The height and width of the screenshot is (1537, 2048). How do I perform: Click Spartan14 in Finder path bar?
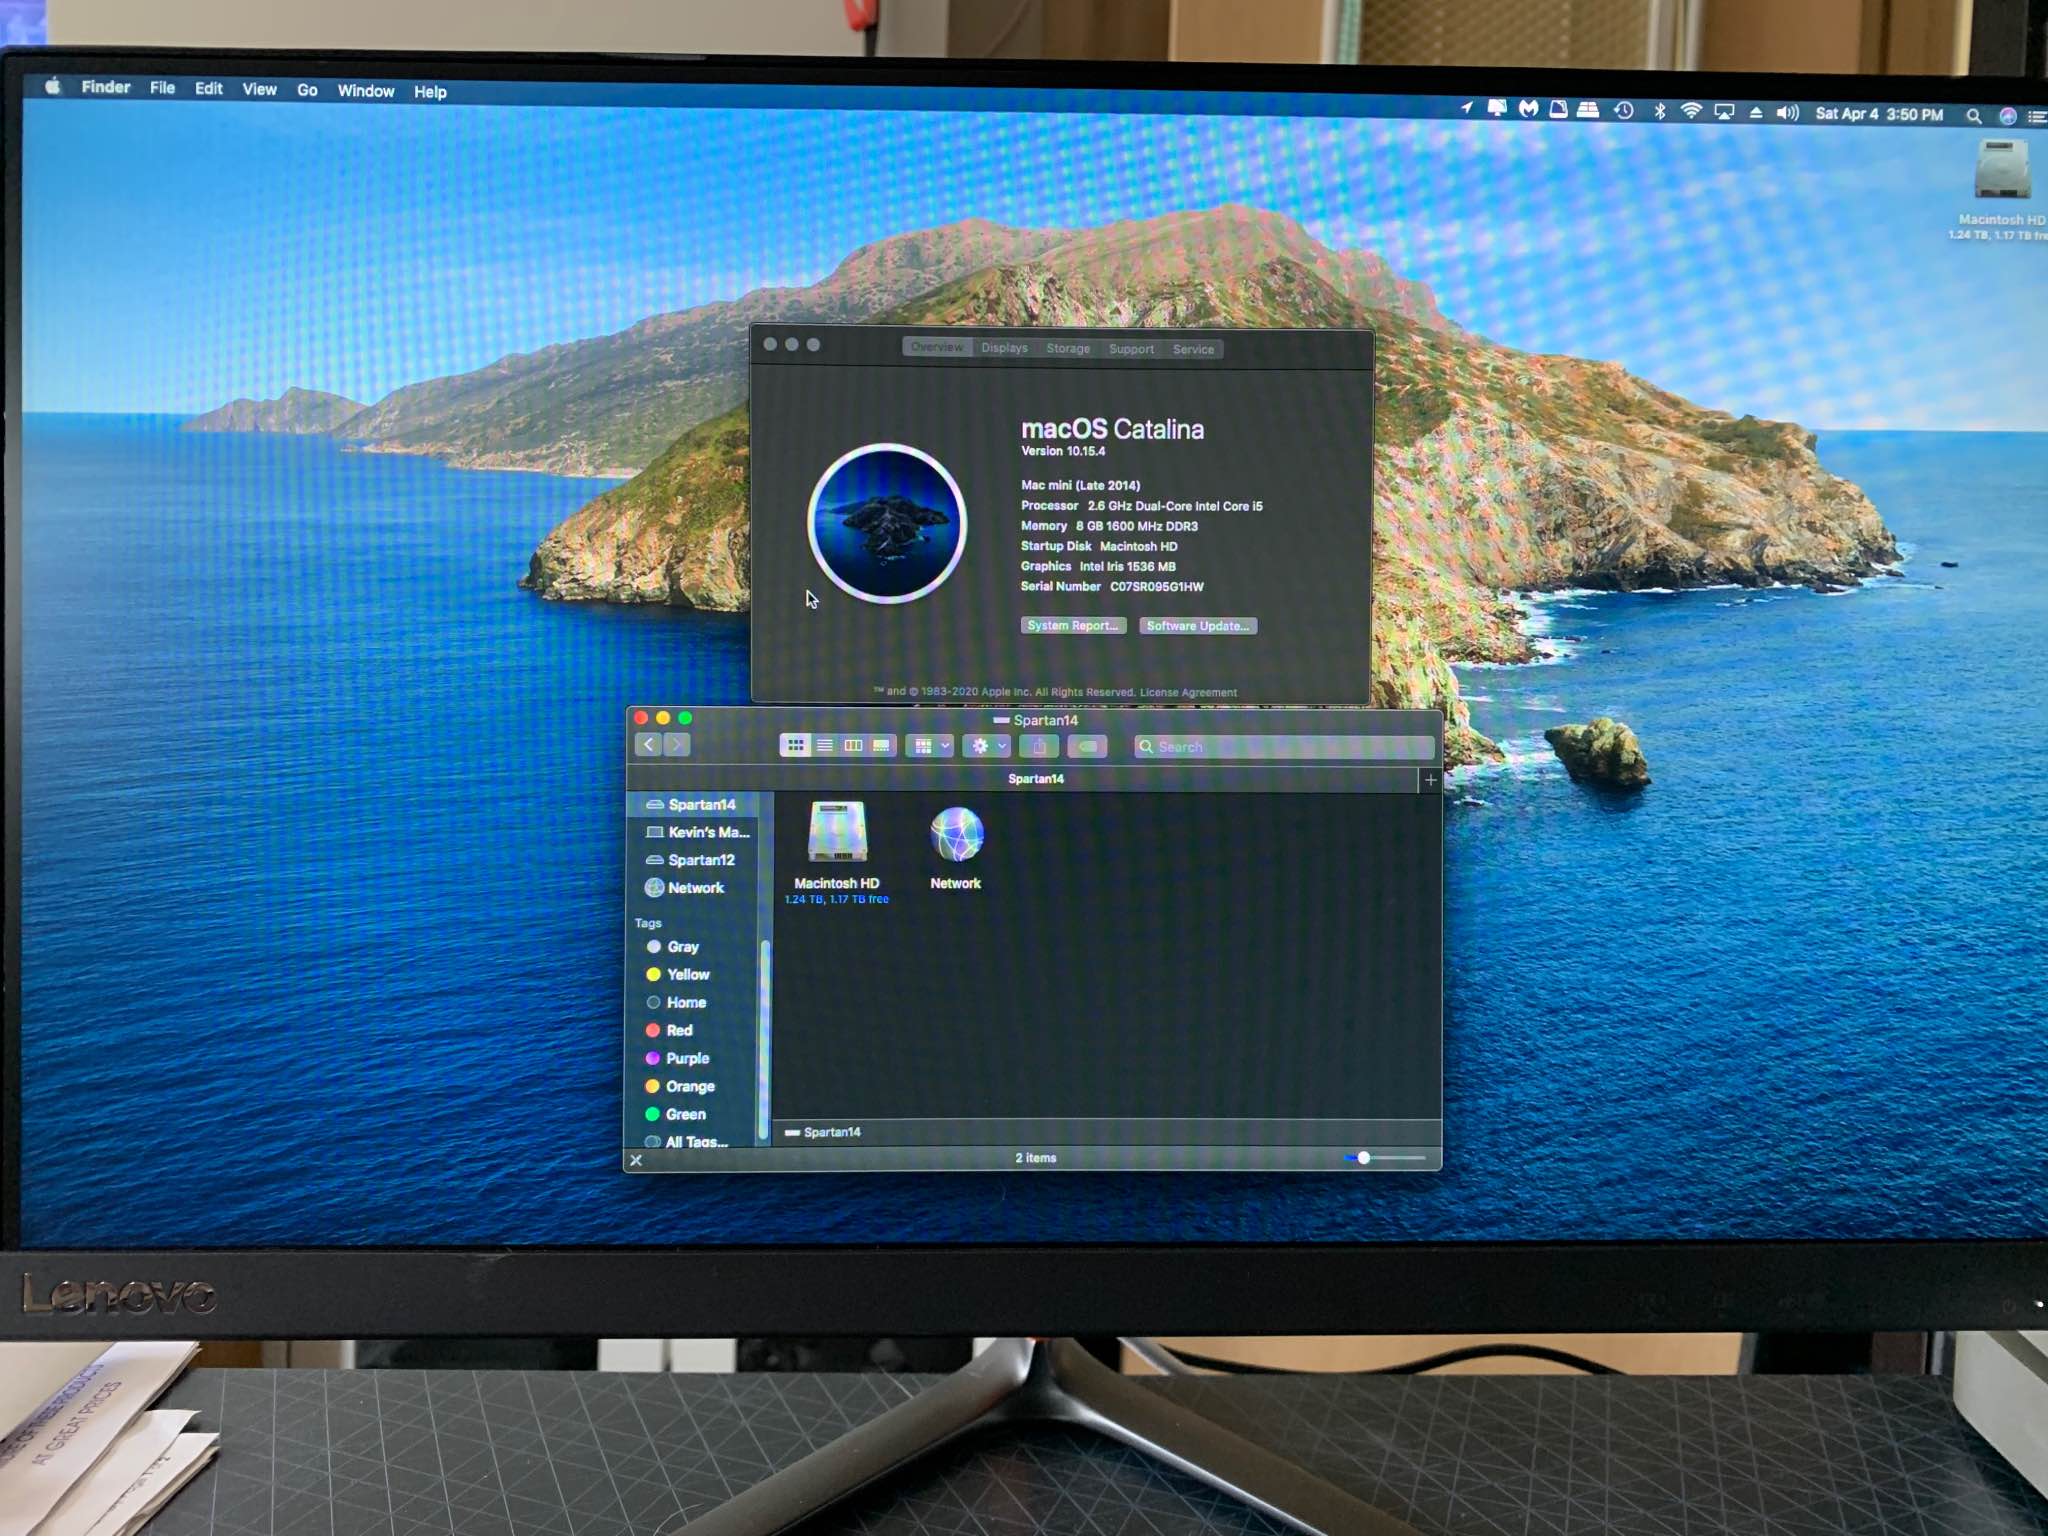pyautogui.click(x=823, y=1133)
